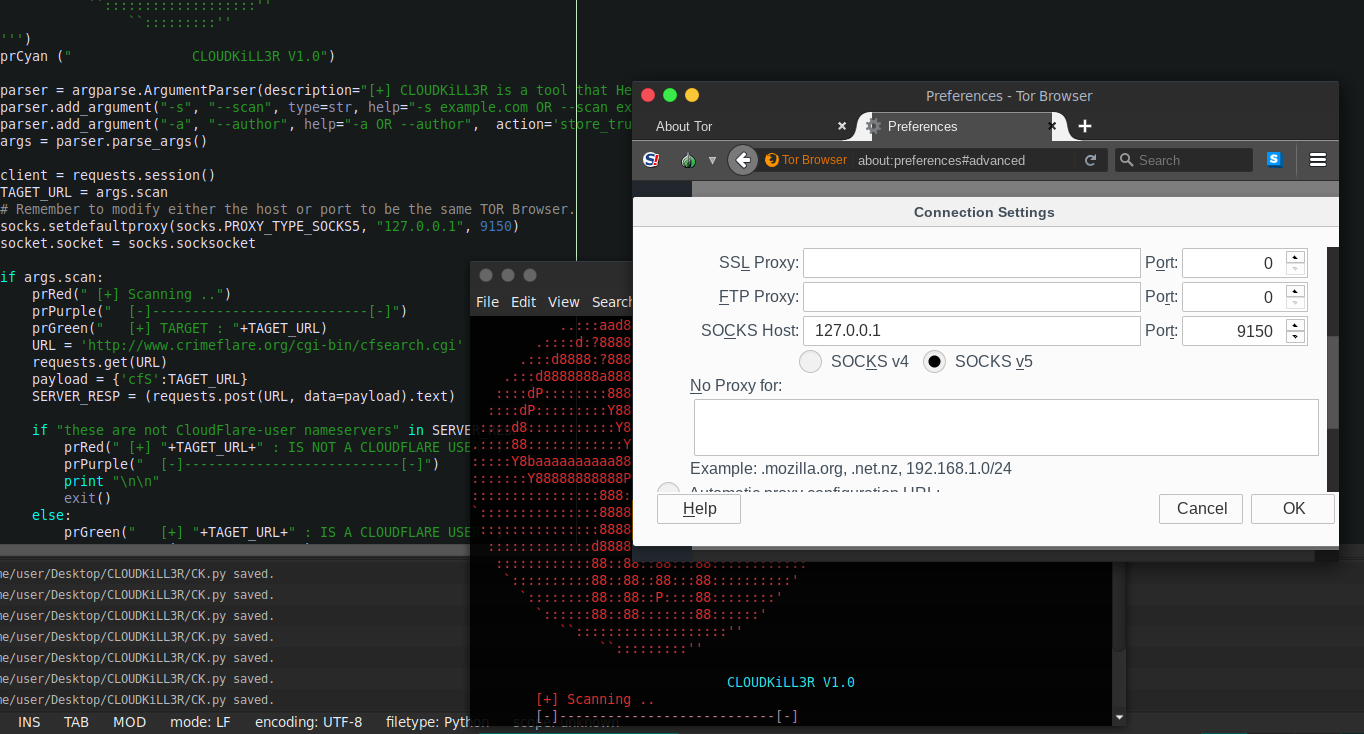Close the Preferences tab
The height and width of the screenshot is (734, 1364).
coord(1052,126)
